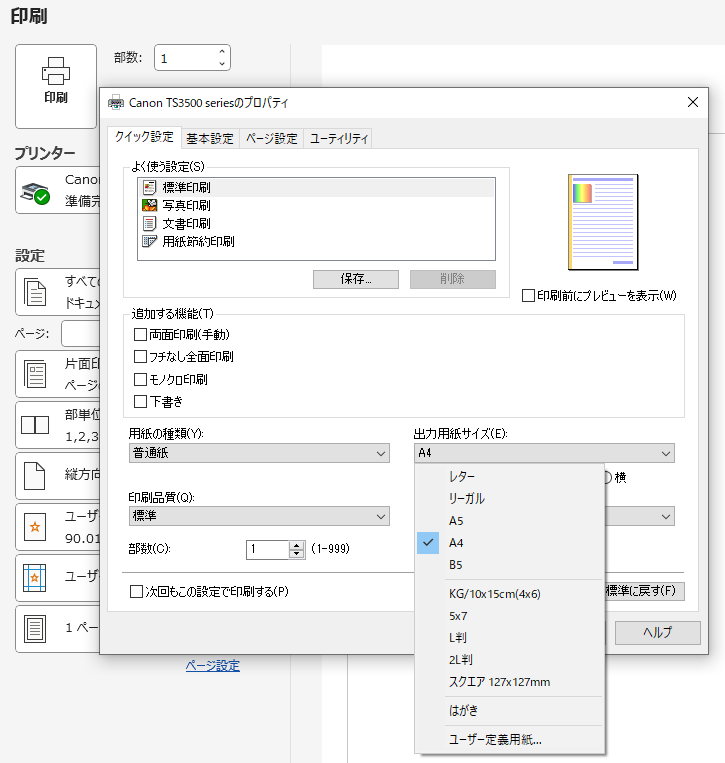This screenshot has width=725, height=763.
Task: Enable 両面印刷(手動) checkbox
Action: 140,334
